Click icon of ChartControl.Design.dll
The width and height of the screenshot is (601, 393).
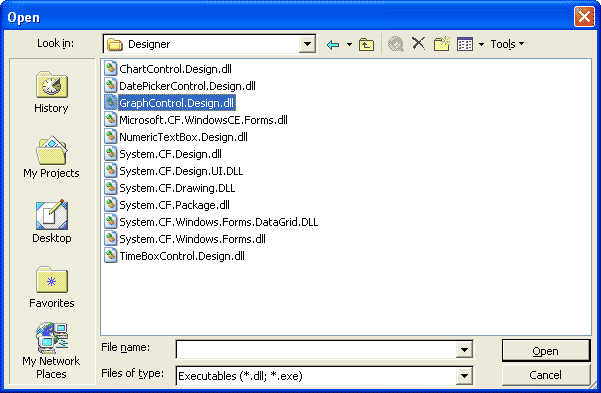(111, 69)
